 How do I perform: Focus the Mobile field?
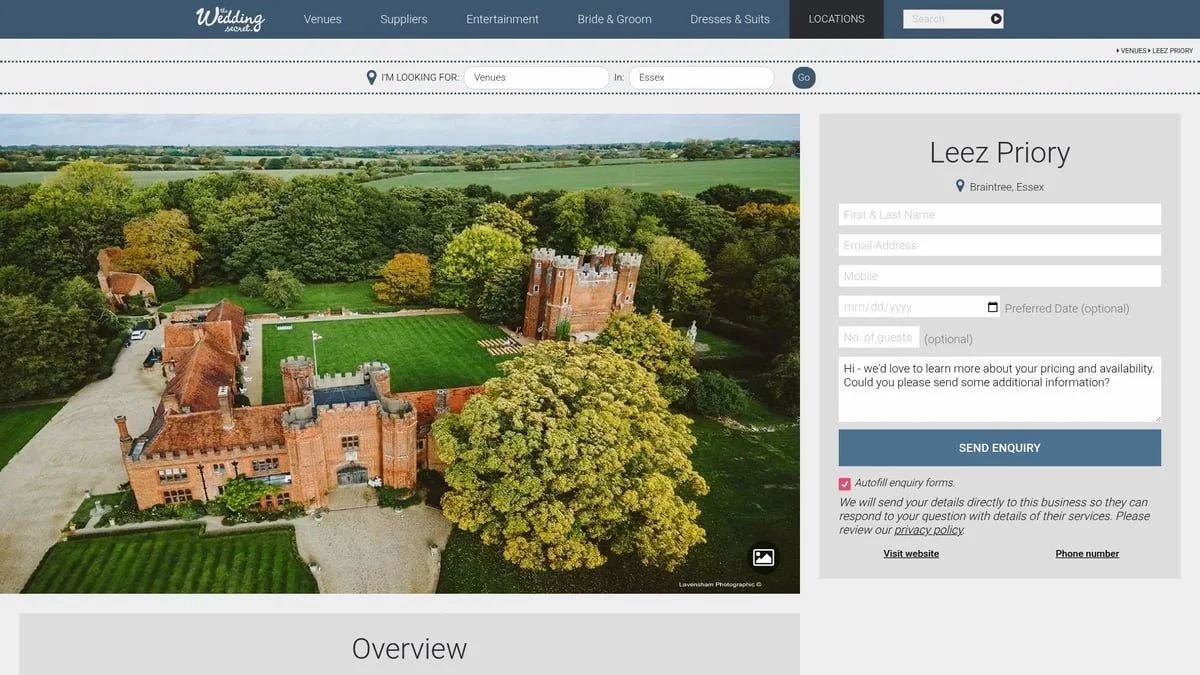(x=1000, y=276)
